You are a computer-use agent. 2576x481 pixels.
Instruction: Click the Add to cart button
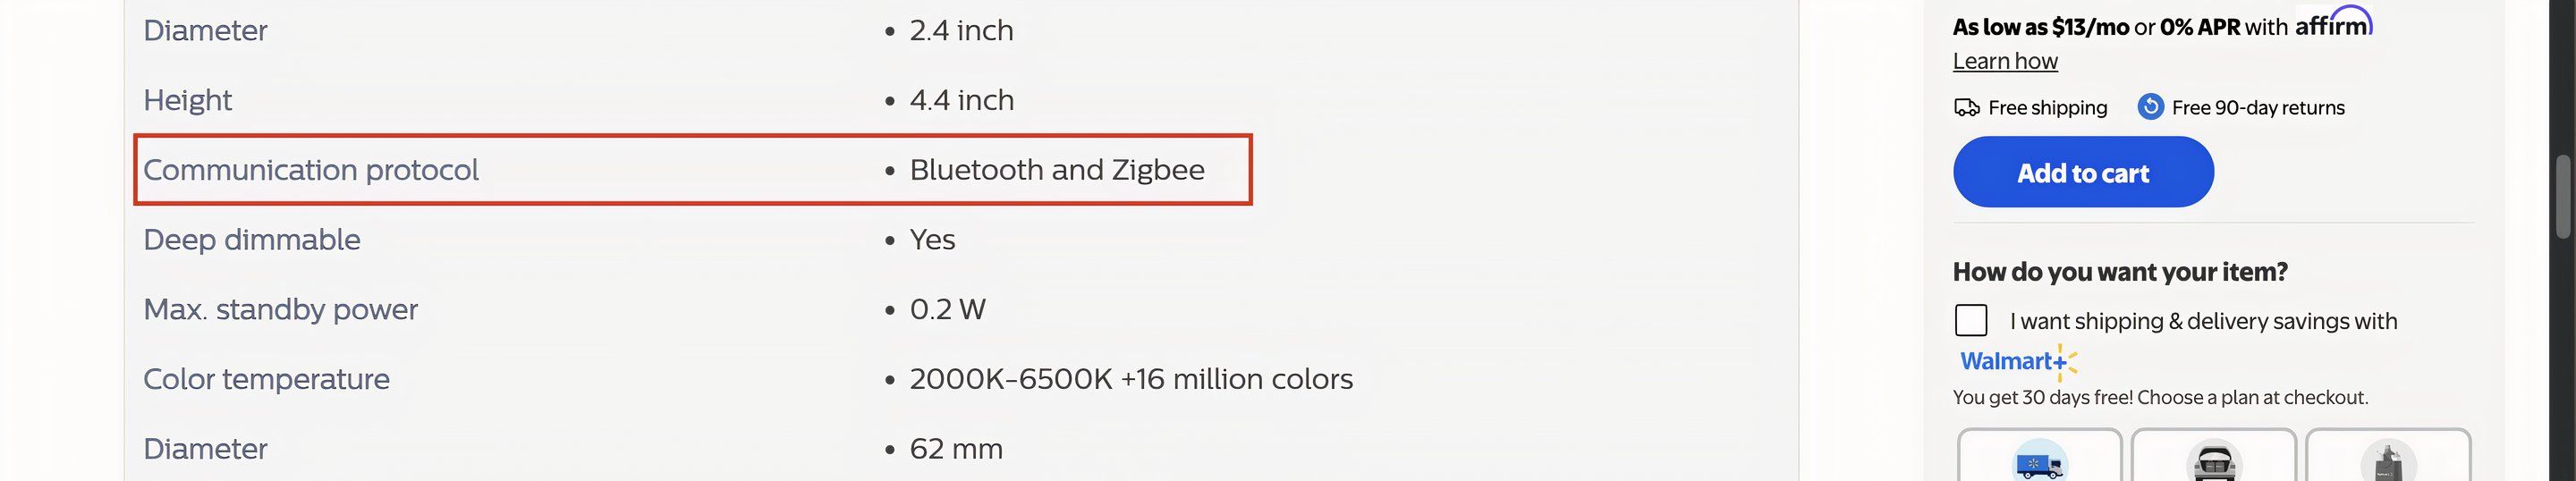(x=2083, y=172)
